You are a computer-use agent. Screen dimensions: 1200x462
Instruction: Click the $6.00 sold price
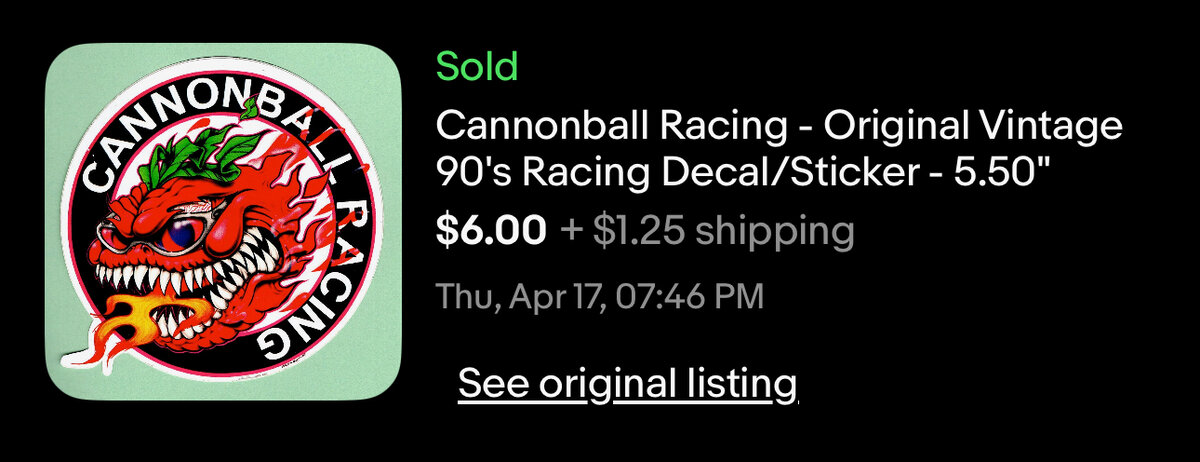coord(491,231)
